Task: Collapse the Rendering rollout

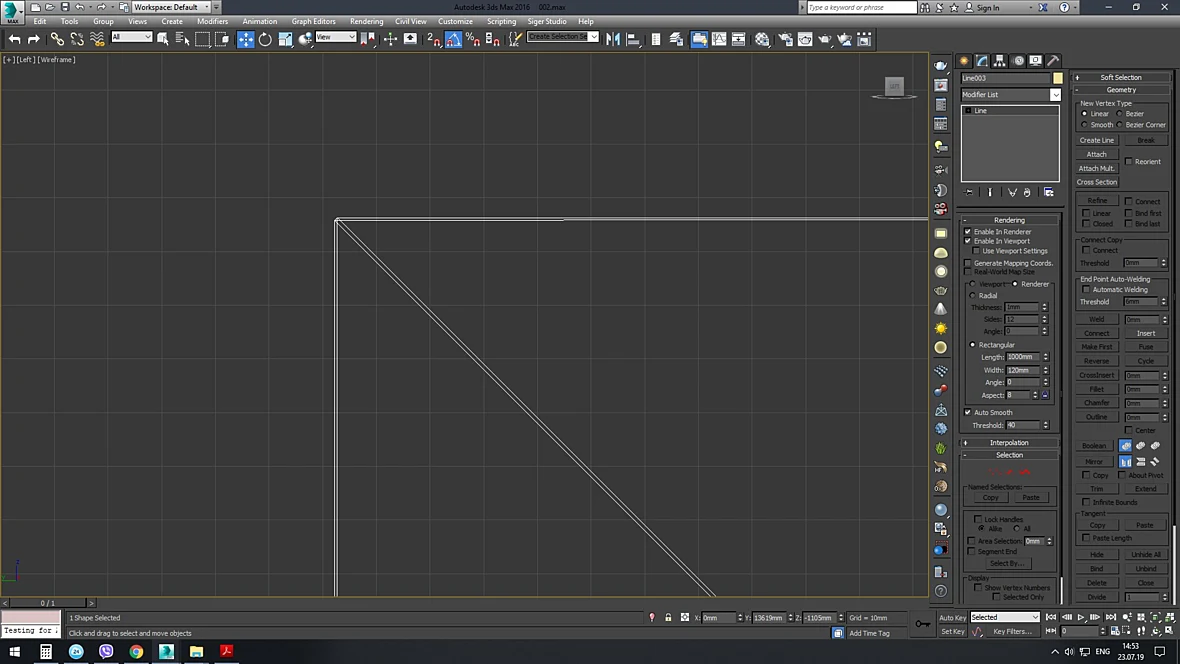Action: pyautogui.click(x=1009, y=220)
